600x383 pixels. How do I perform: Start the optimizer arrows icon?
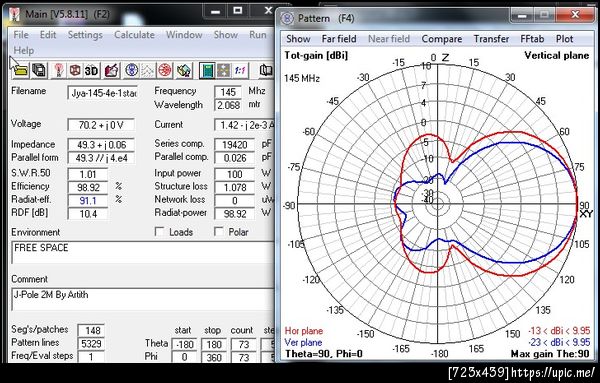click(x=223, y=70)
